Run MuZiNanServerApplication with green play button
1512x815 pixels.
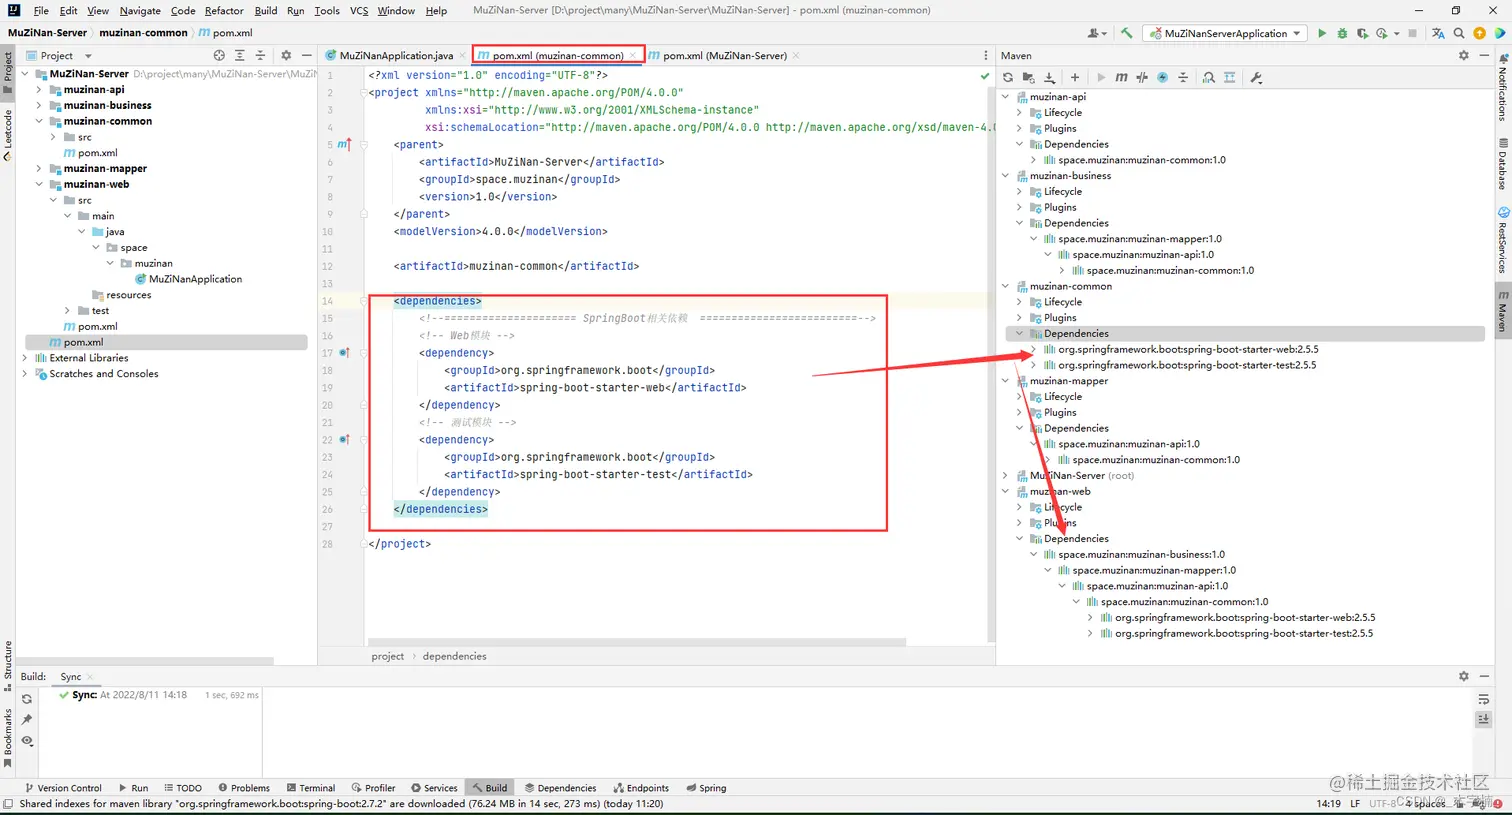pyautogui.click(x=1322, y=33)
